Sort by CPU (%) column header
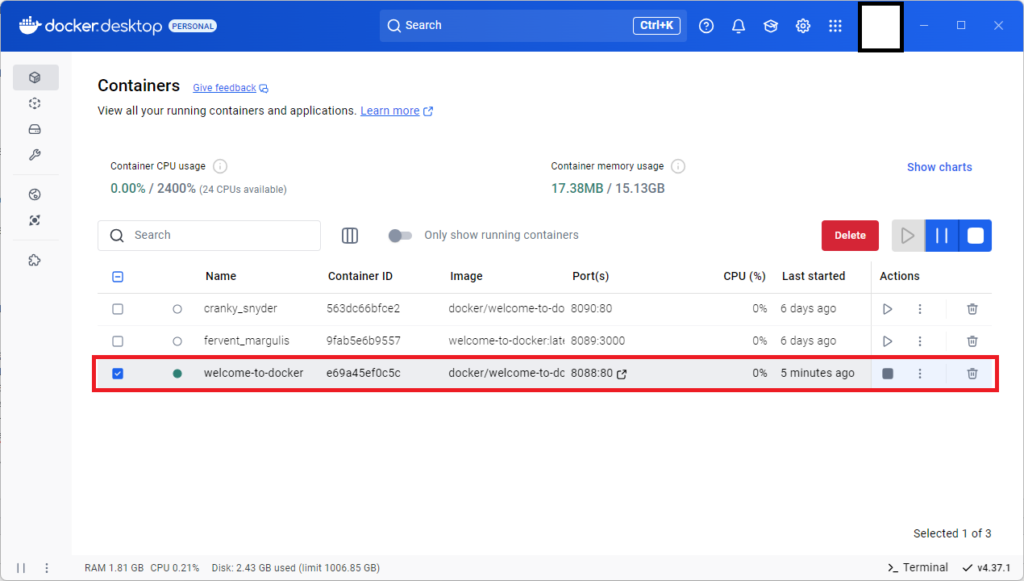This screenshot has height=581, width=1024. tap(744, 277)
